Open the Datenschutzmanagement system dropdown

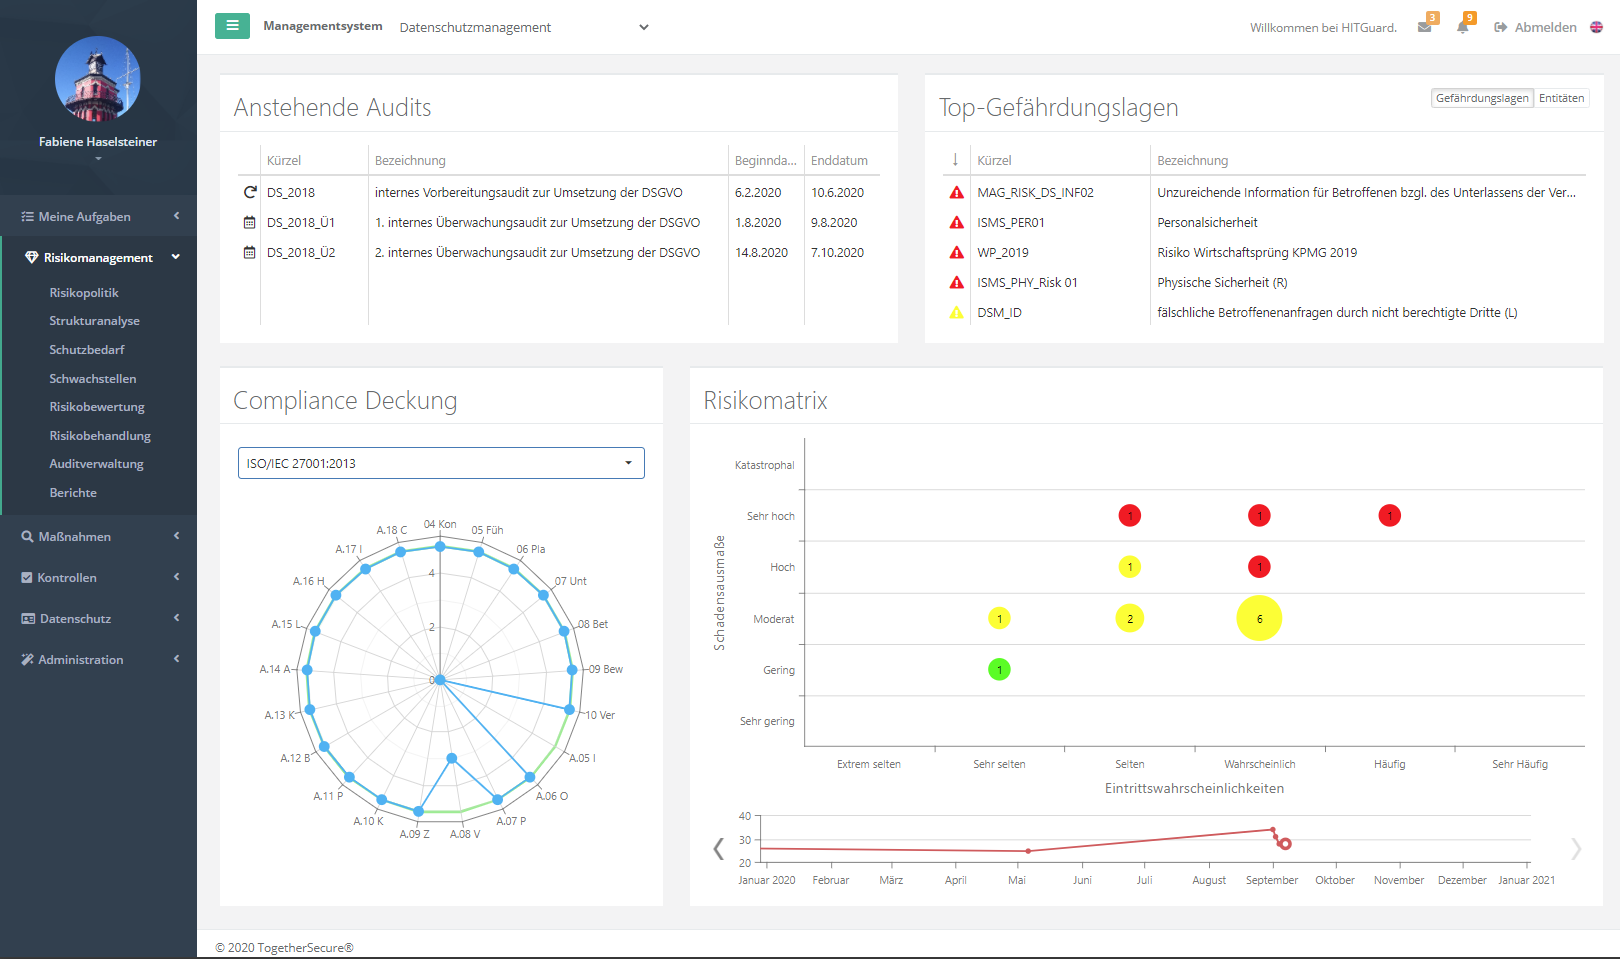point(524,27)
